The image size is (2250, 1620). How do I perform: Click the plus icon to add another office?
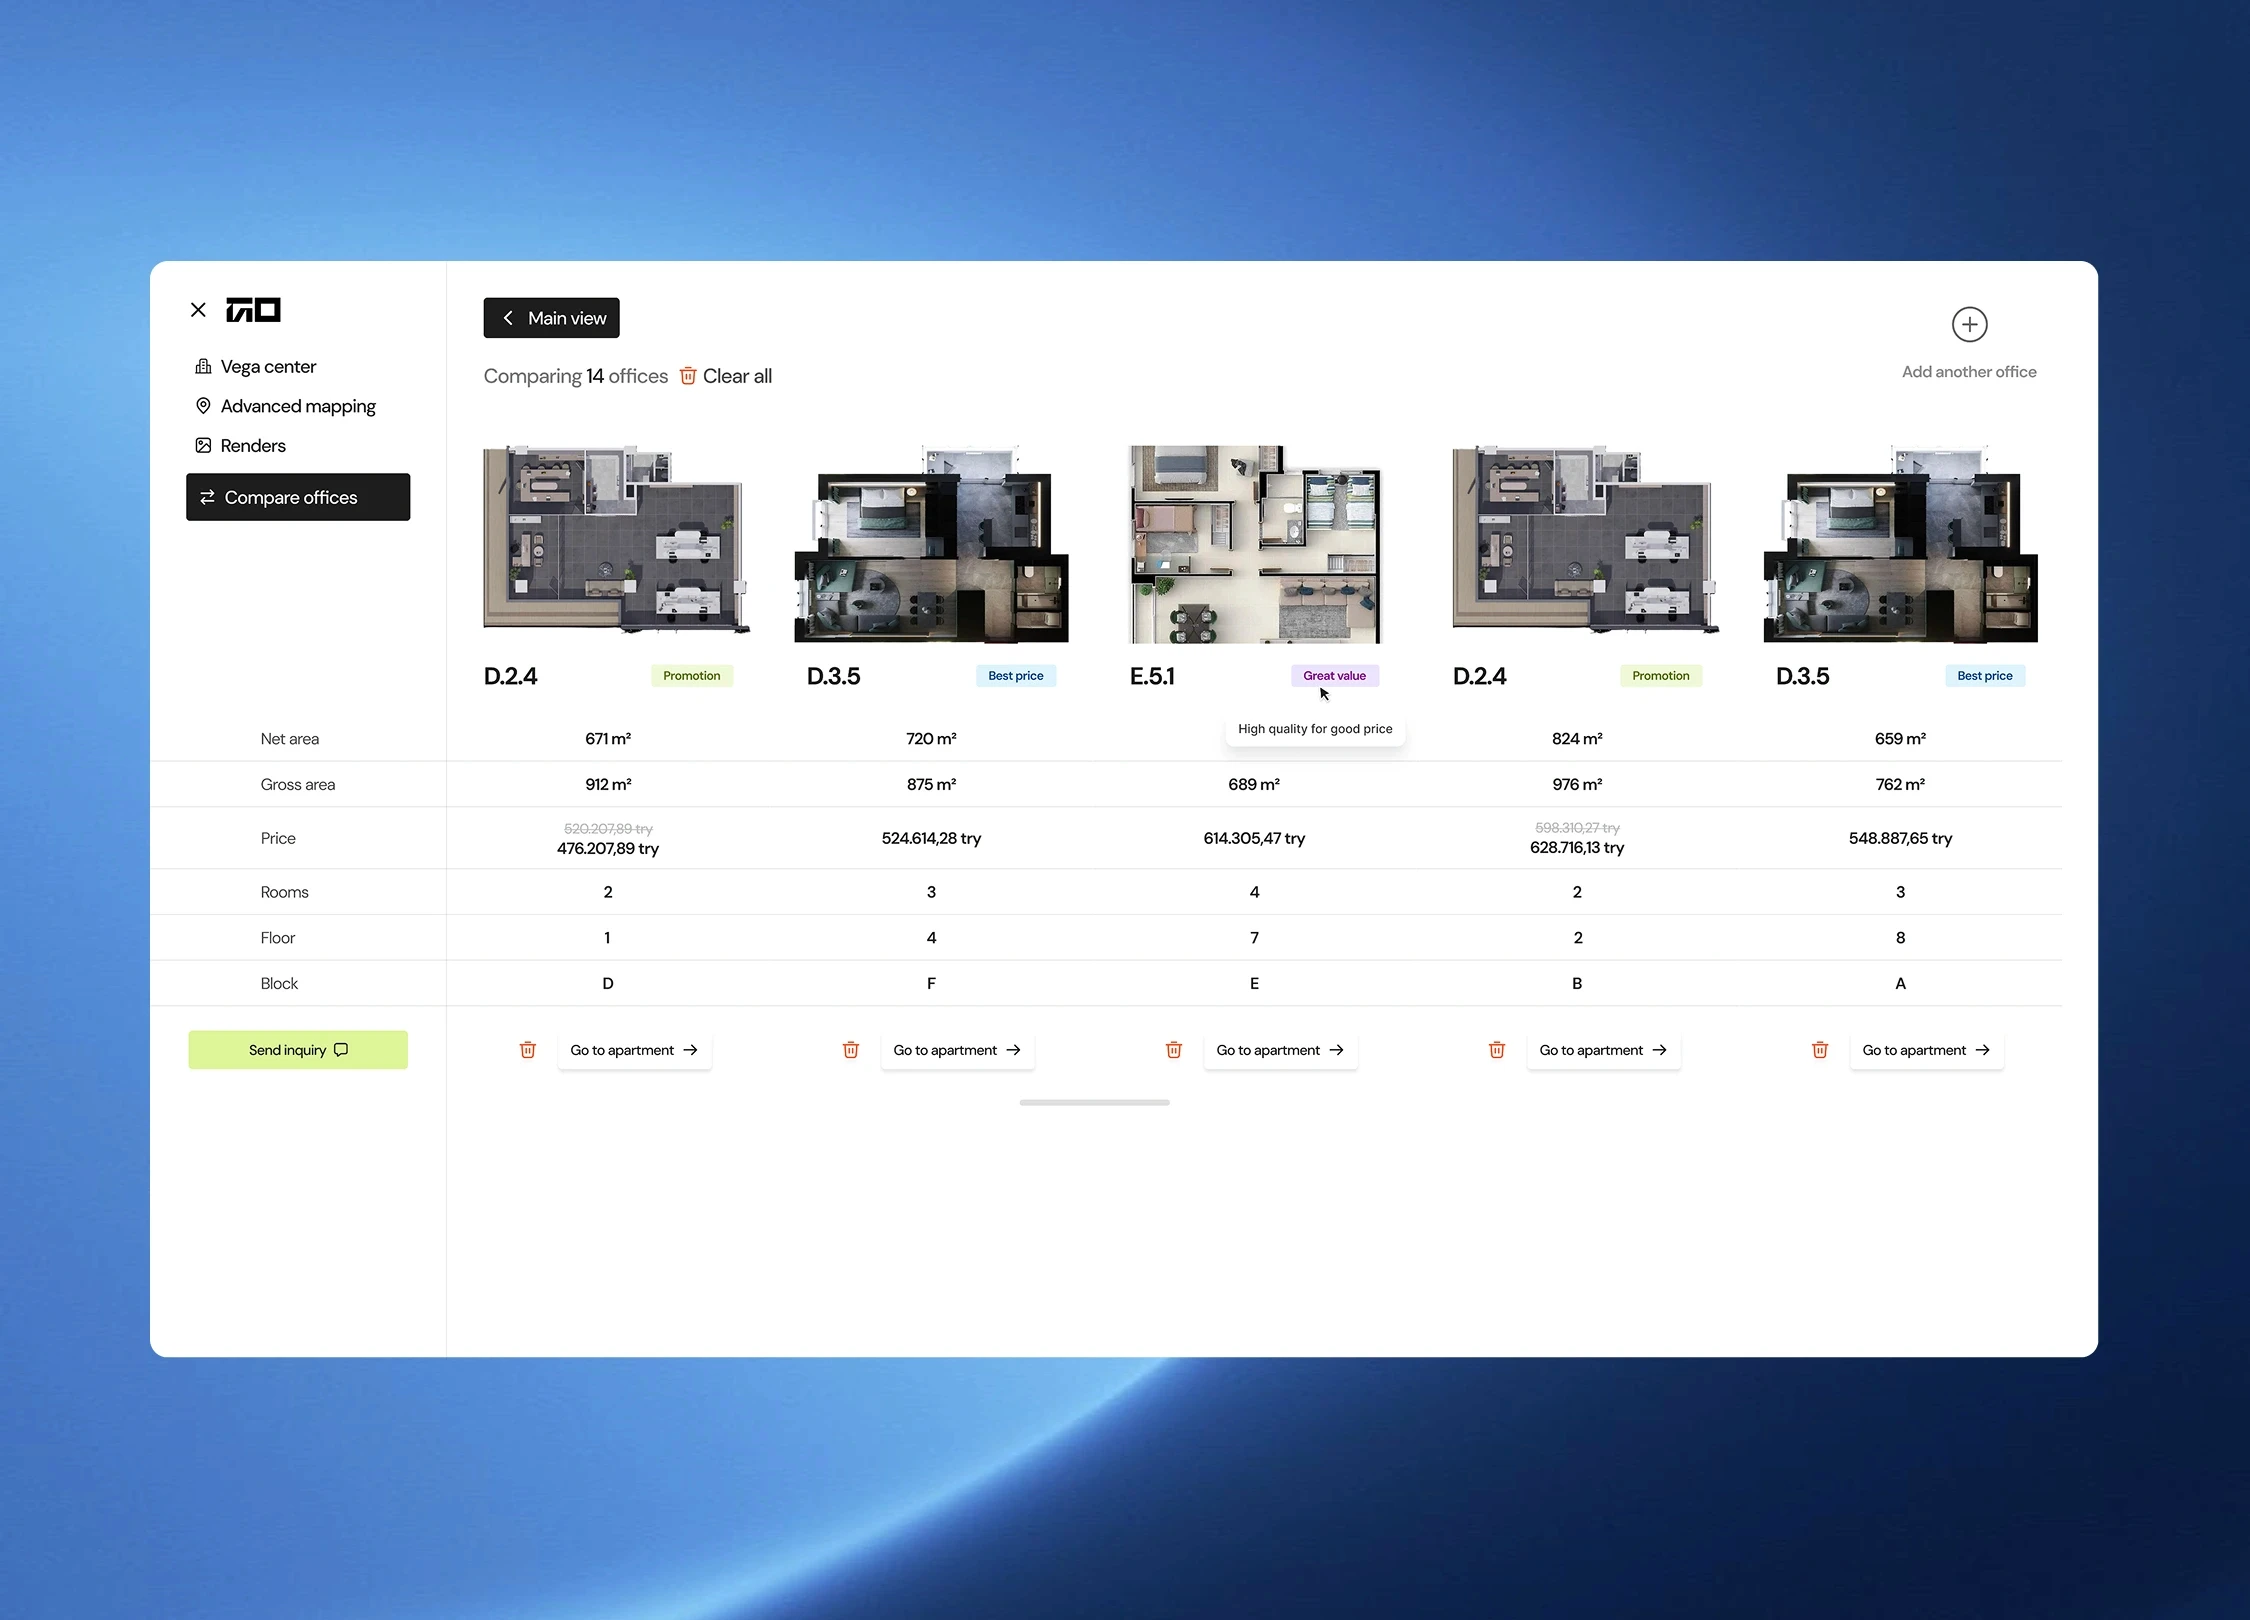[x=1968, y=324]
